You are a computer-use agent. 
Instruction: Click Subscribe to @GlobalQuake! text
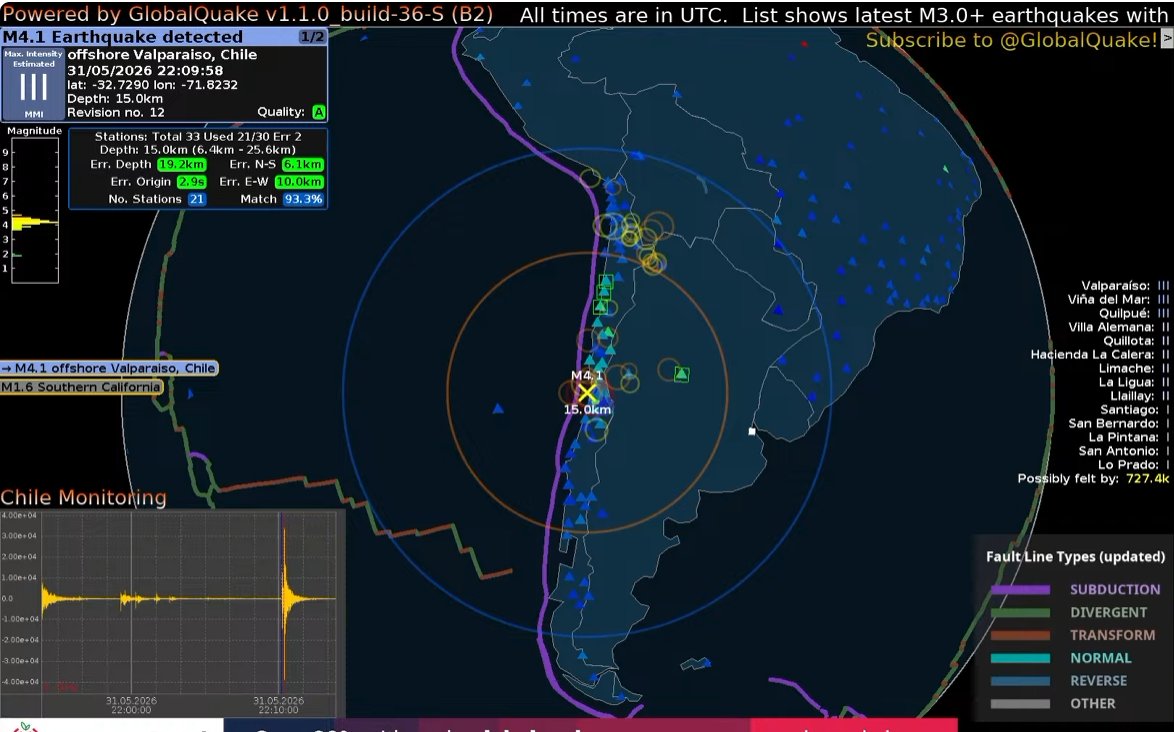(x=1012, y=40)
